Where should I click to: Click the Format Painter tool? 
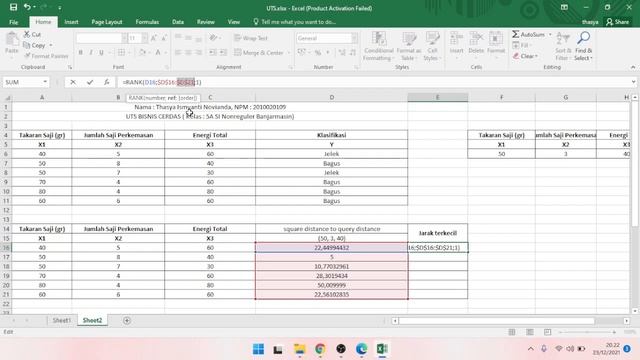(46, 56)
